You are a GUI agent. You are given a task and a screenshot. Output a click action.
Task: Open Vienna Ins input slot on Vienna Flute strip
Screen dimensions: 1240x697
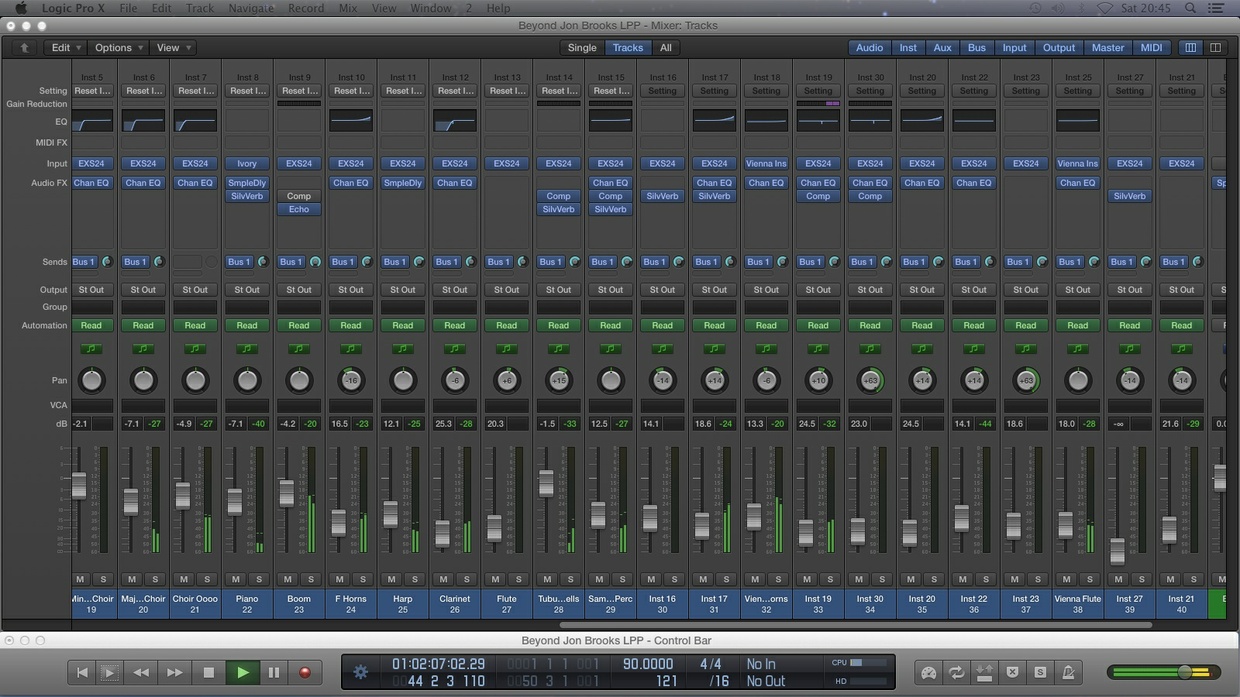point(1078,163)
